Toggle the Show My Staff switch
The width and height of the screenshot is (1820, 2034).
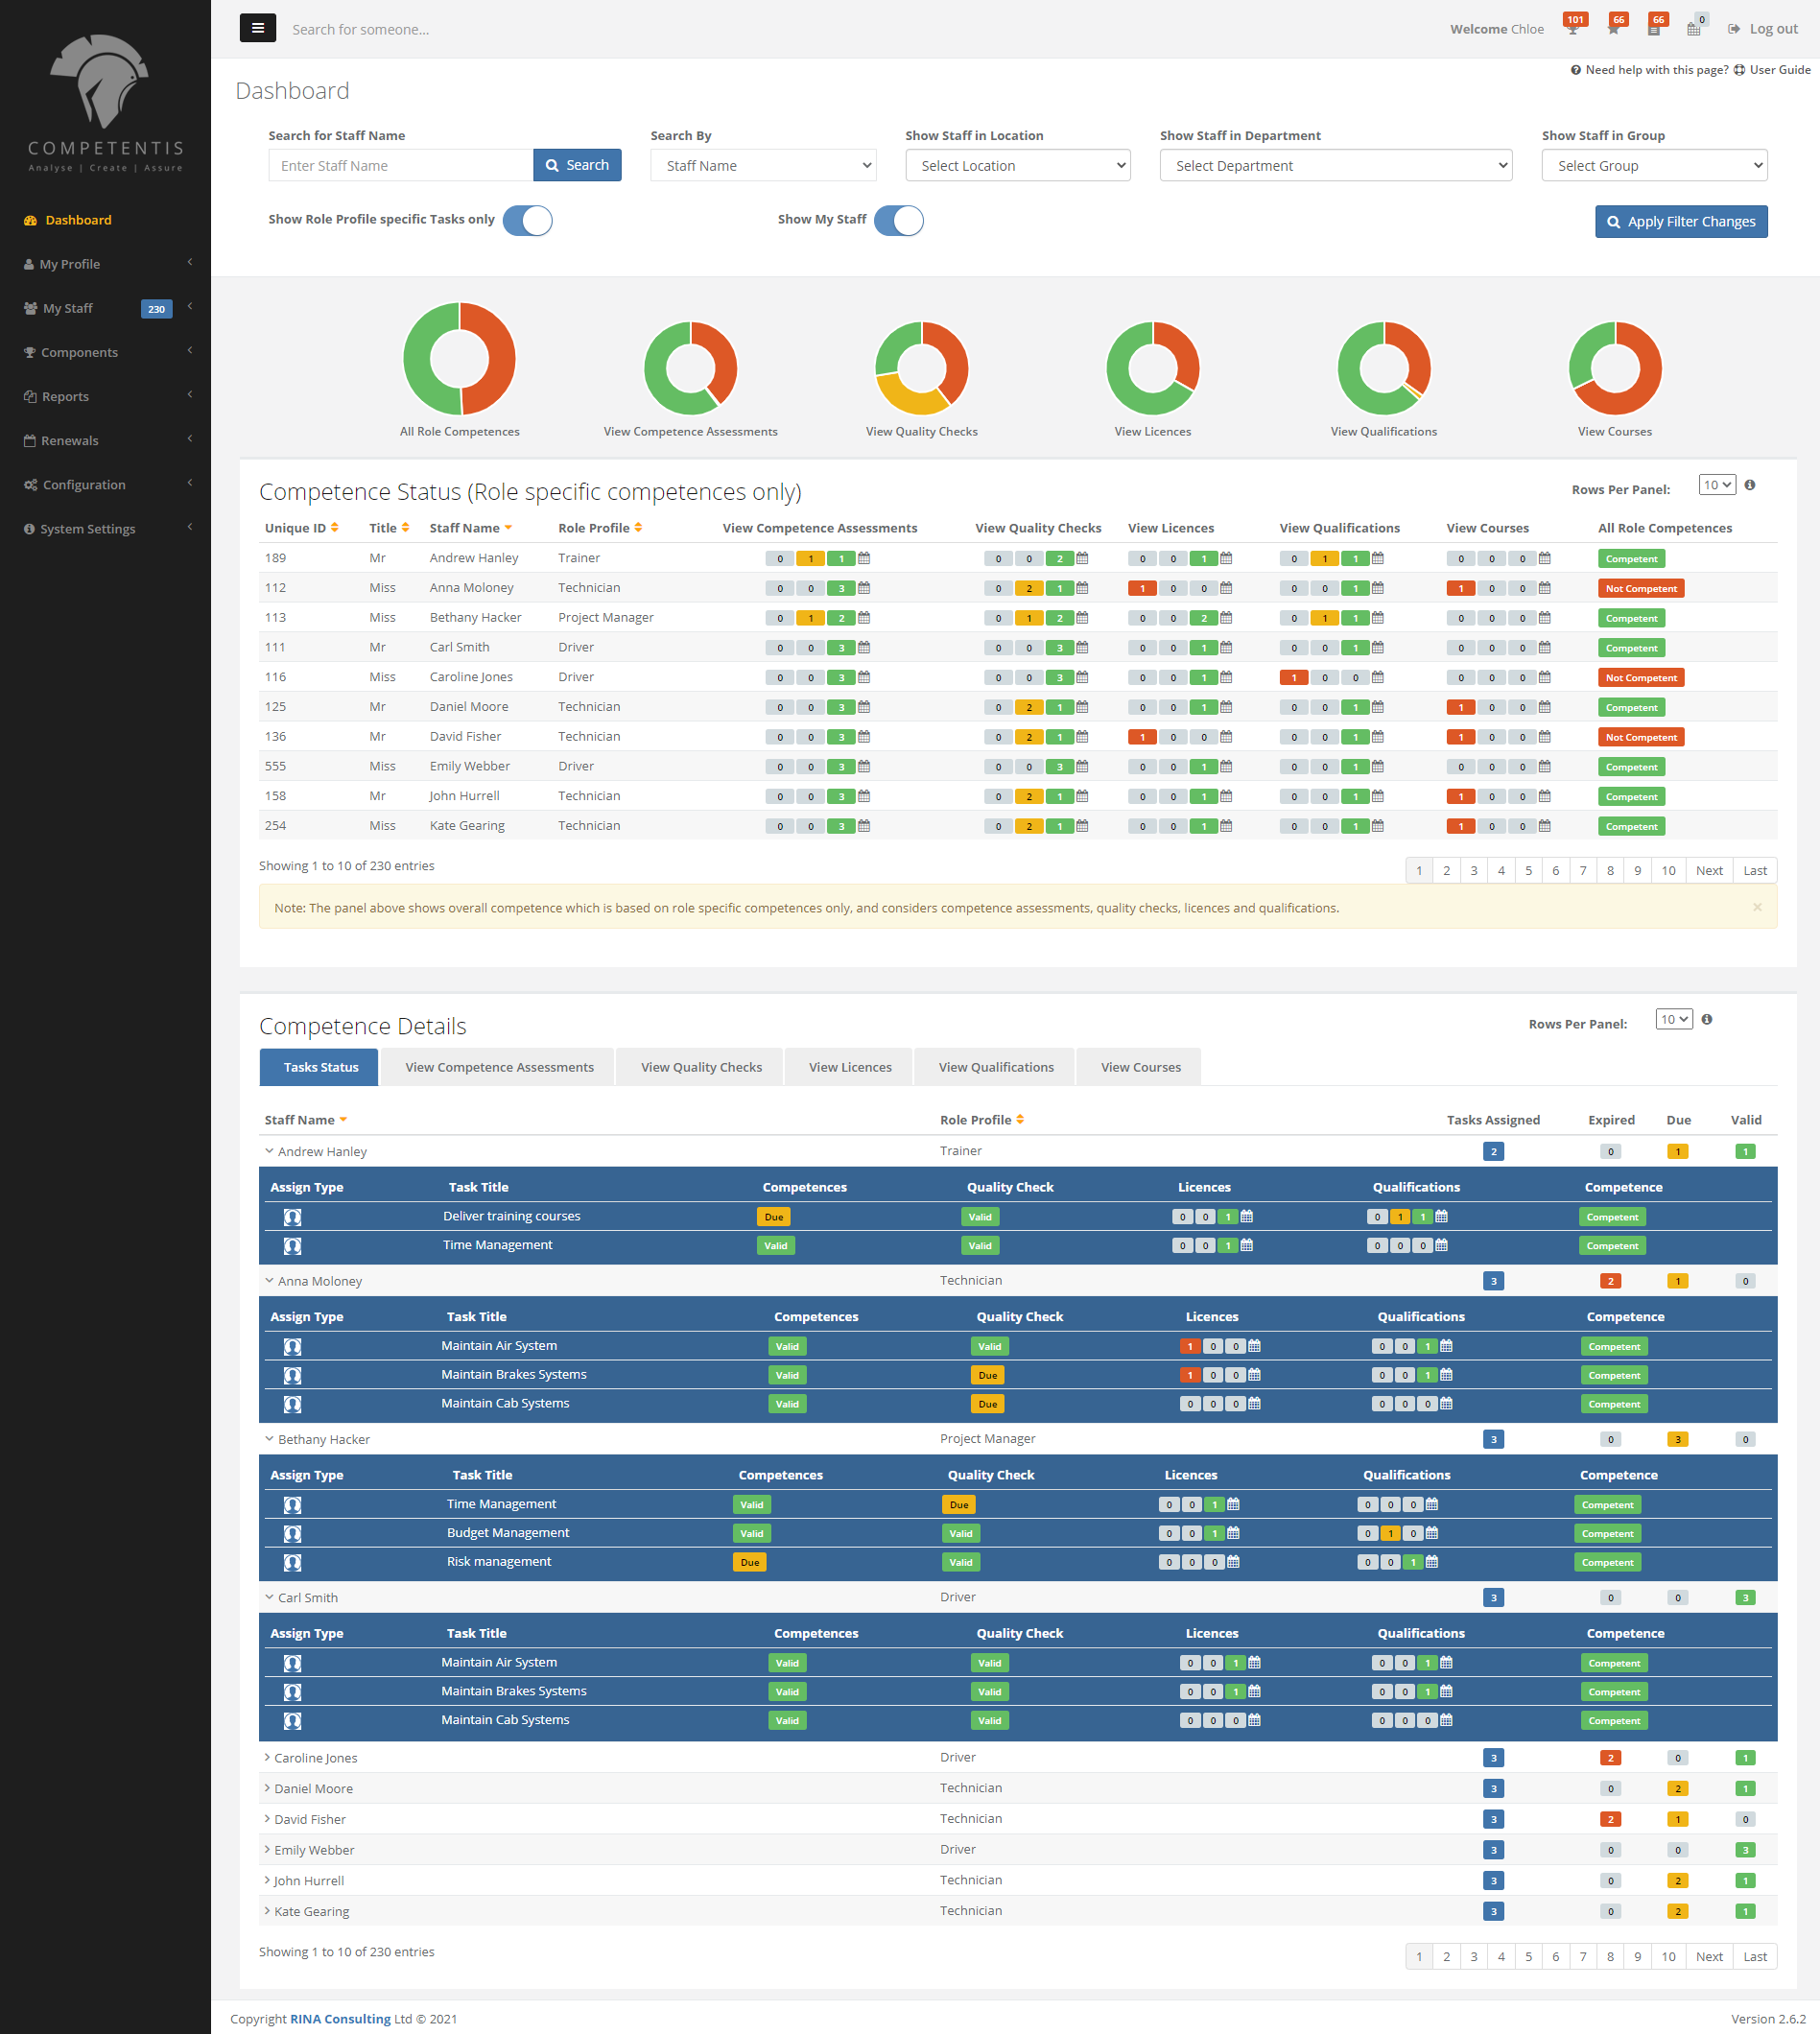click(x=898, y=221)
